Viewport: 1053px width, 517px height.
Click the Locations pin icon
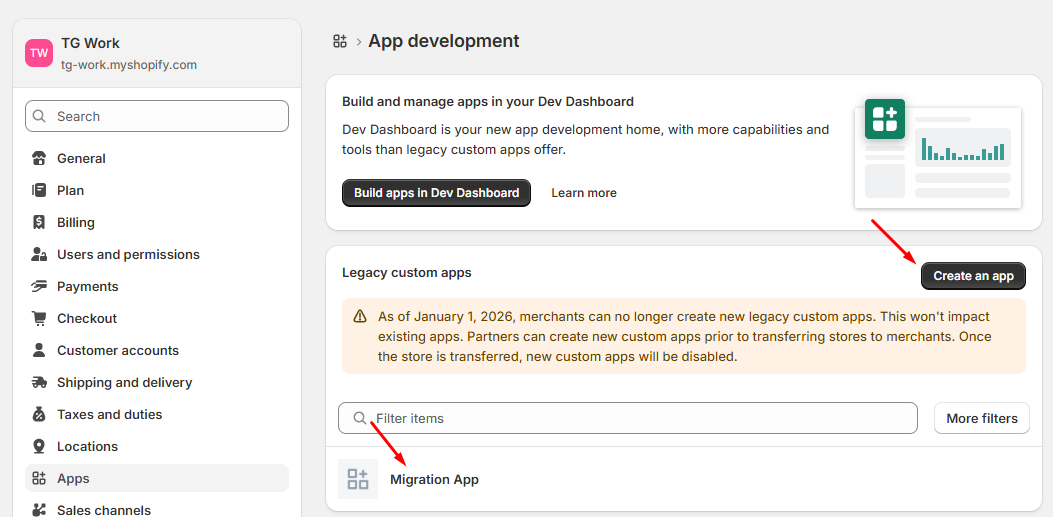point(39,446)
